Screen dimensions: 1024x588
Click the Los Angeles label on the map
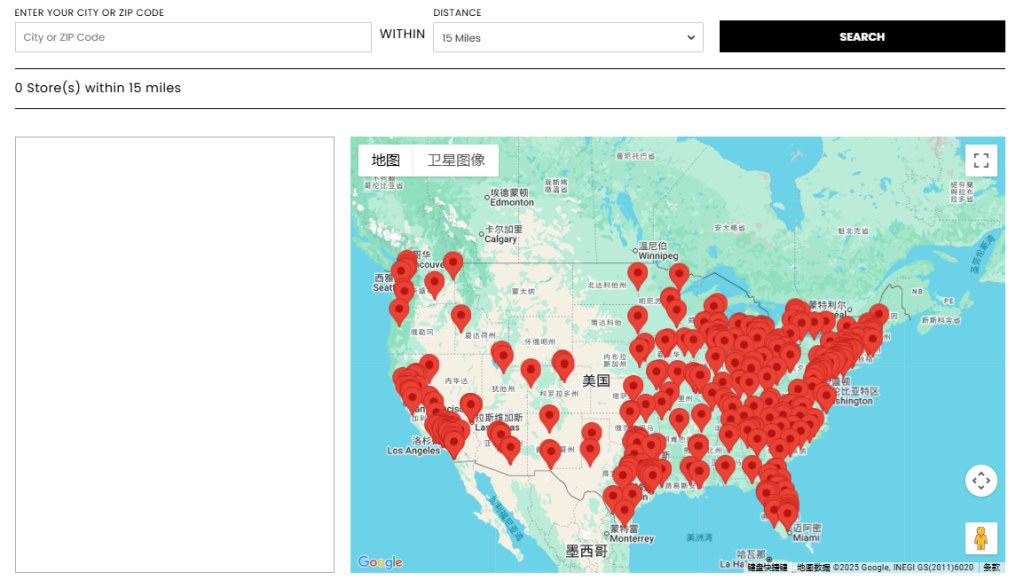413,451
